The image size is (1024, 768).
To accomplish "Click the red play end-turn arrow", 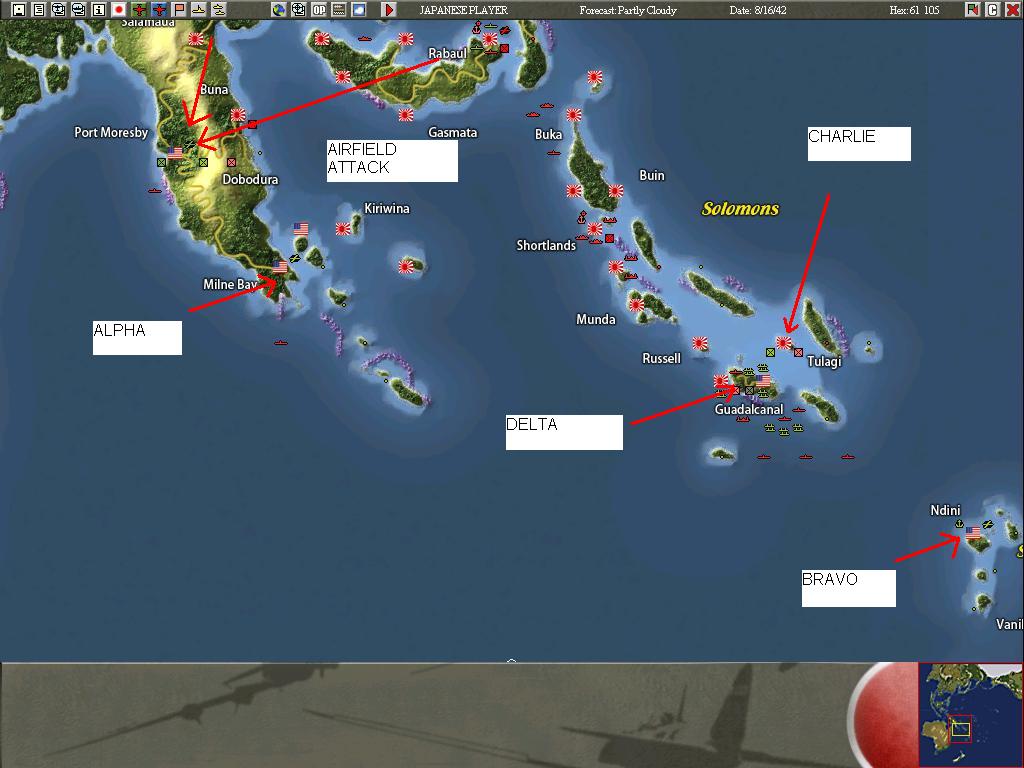I will click(389, 10).
